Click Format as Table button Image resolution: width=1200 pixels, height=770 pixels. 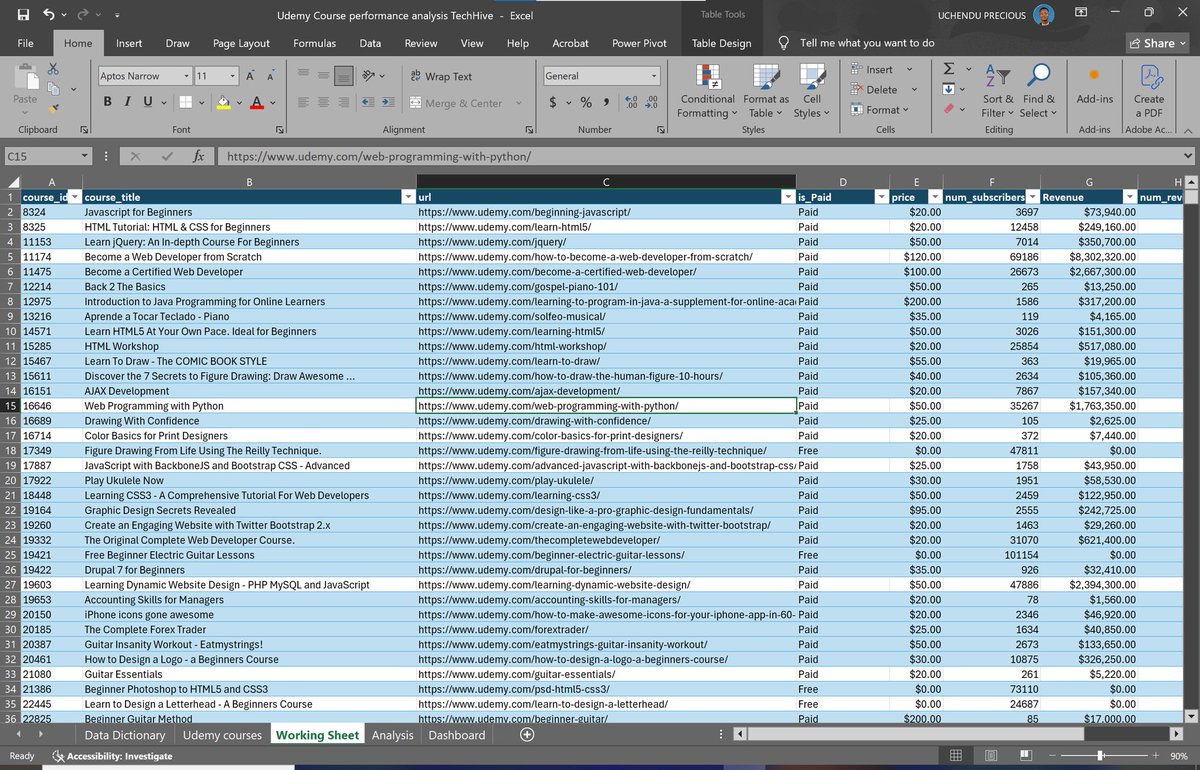[x=766, y=91]
